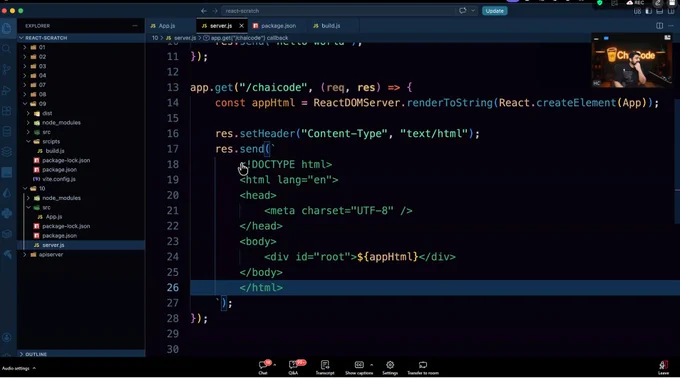Go forward with the navigation arrow
Screen dimensions: 680x378
pos(215,11)
